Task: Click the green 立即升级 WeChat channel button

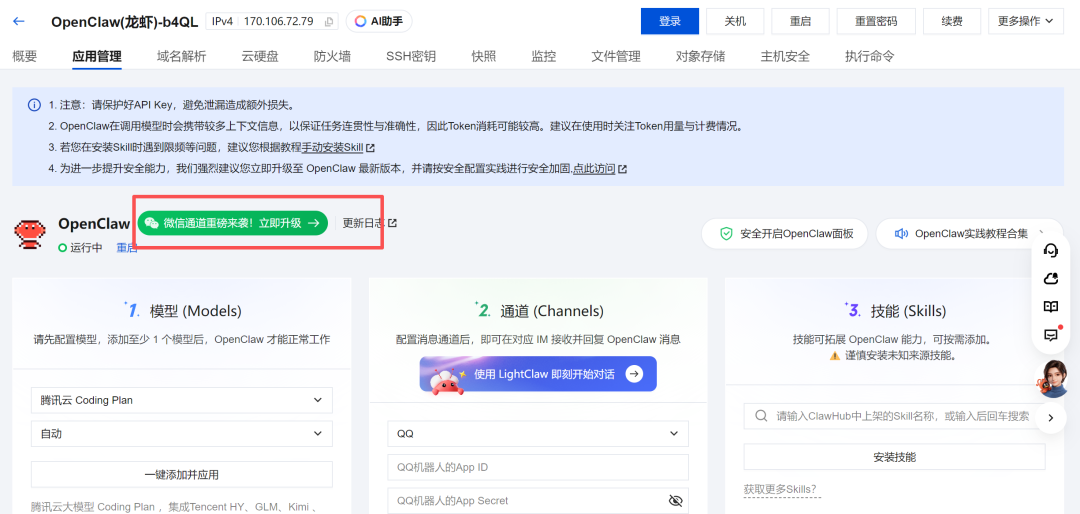Action: click(x=233, y=223)
